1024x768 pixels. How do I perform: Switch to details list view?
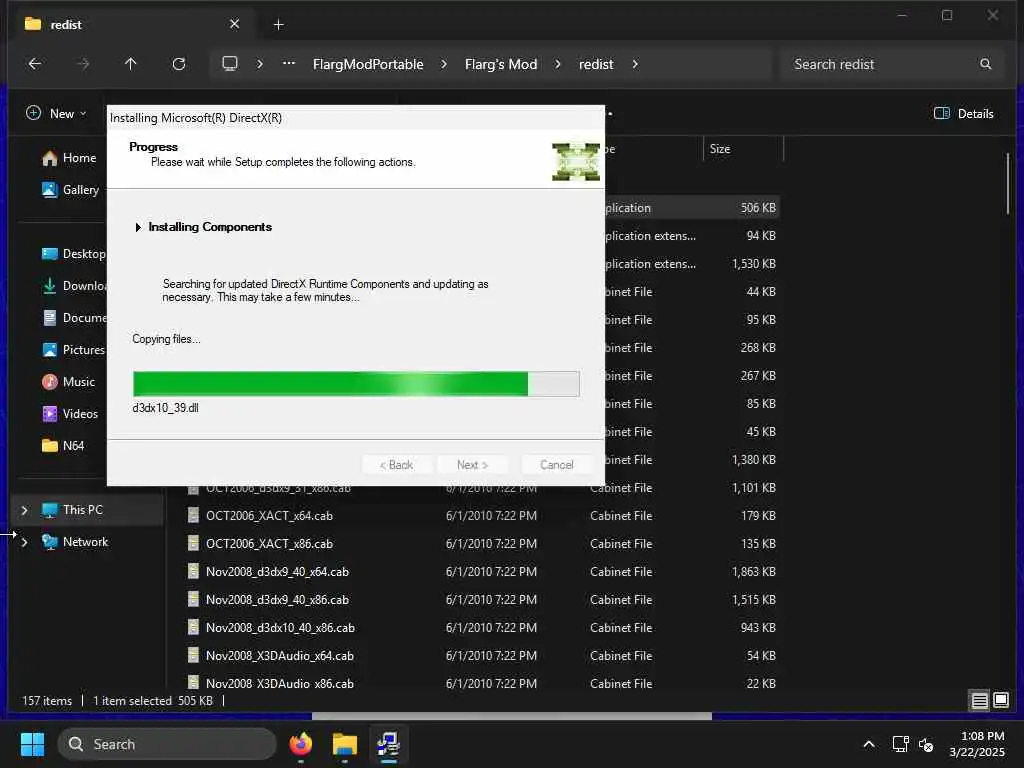(x=980, y=701)
